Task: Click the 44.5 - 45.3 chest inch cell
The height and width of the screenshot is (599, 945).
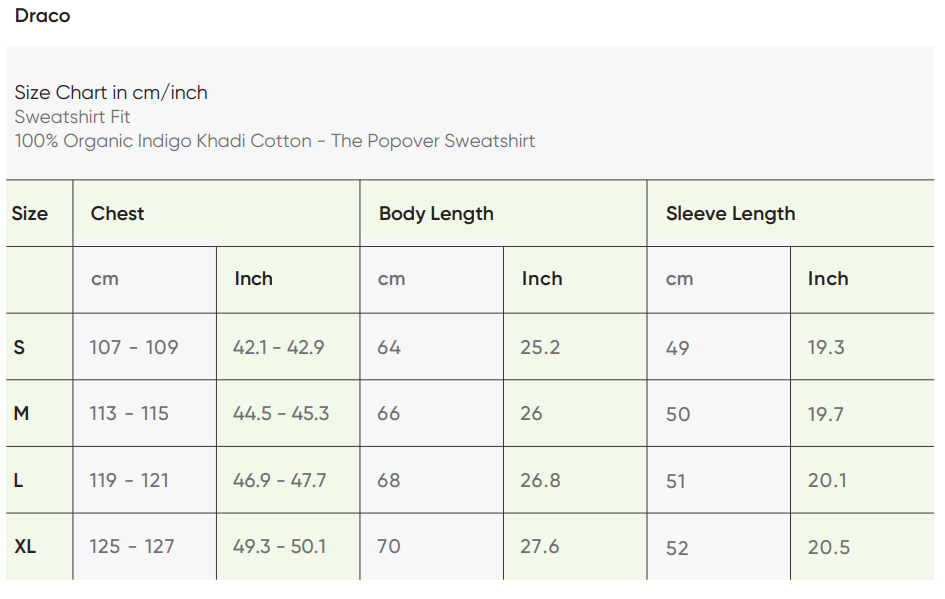Action: (x=281, y=414)
